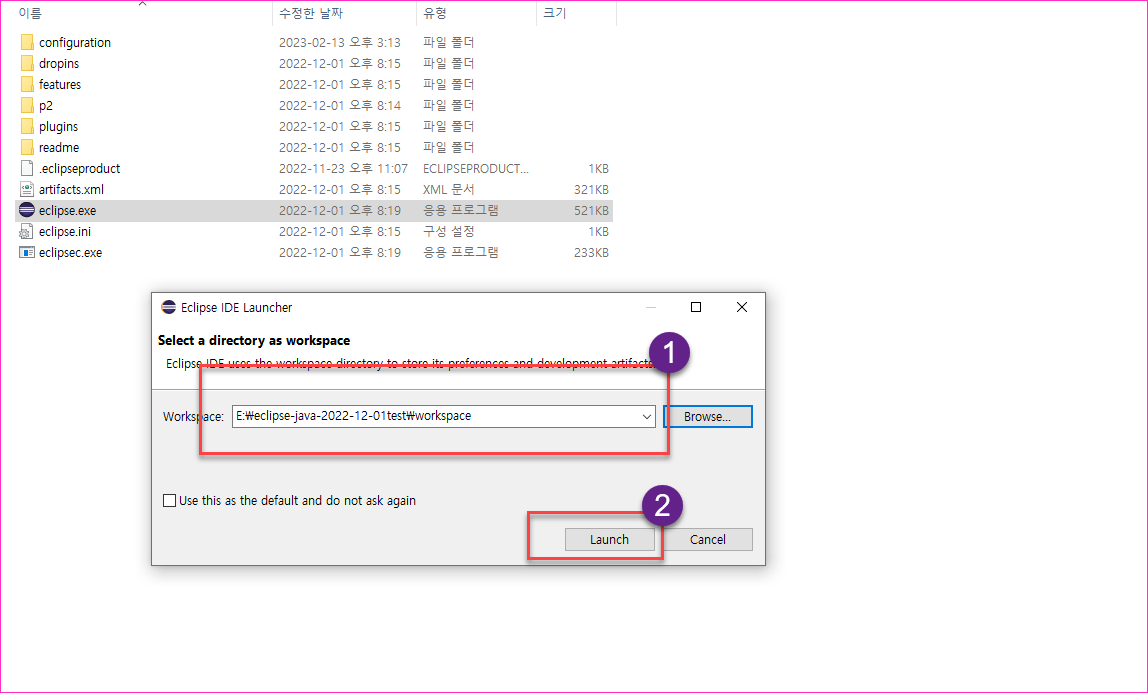
Task: Select the p2 folder icon
Action: pos(27,105)
